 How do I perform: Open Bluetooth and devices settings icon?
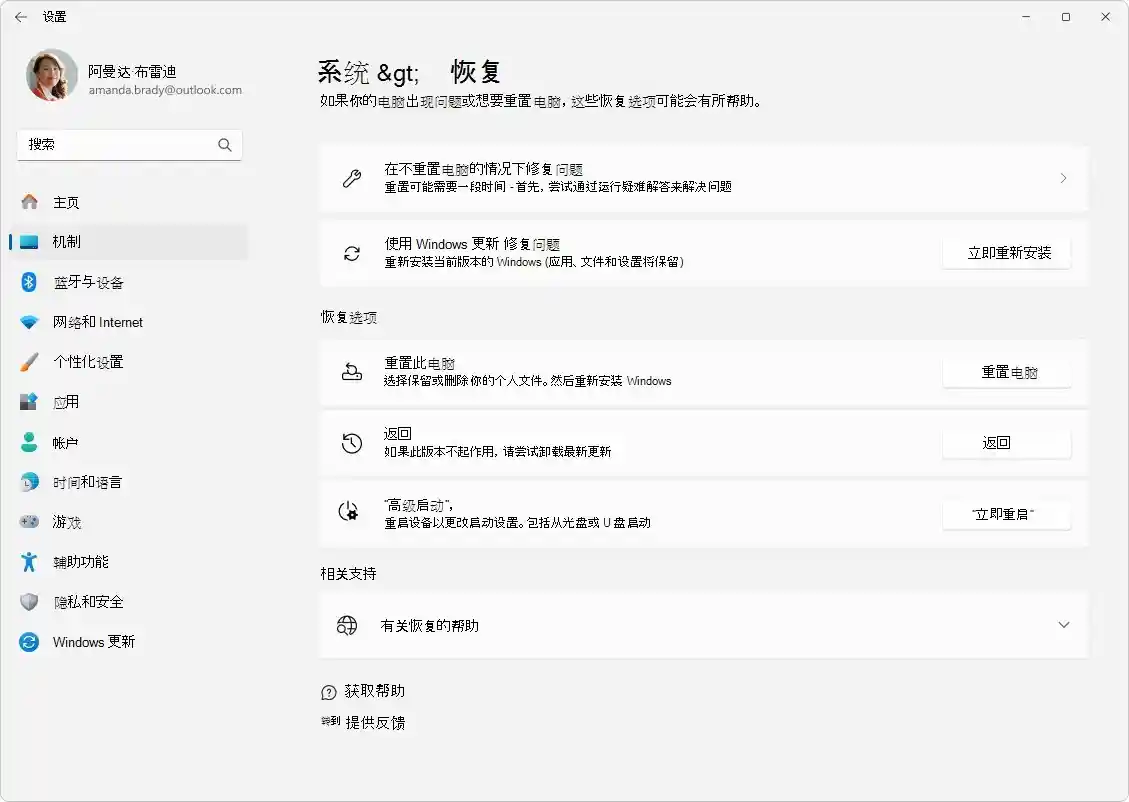click(26, 282)
